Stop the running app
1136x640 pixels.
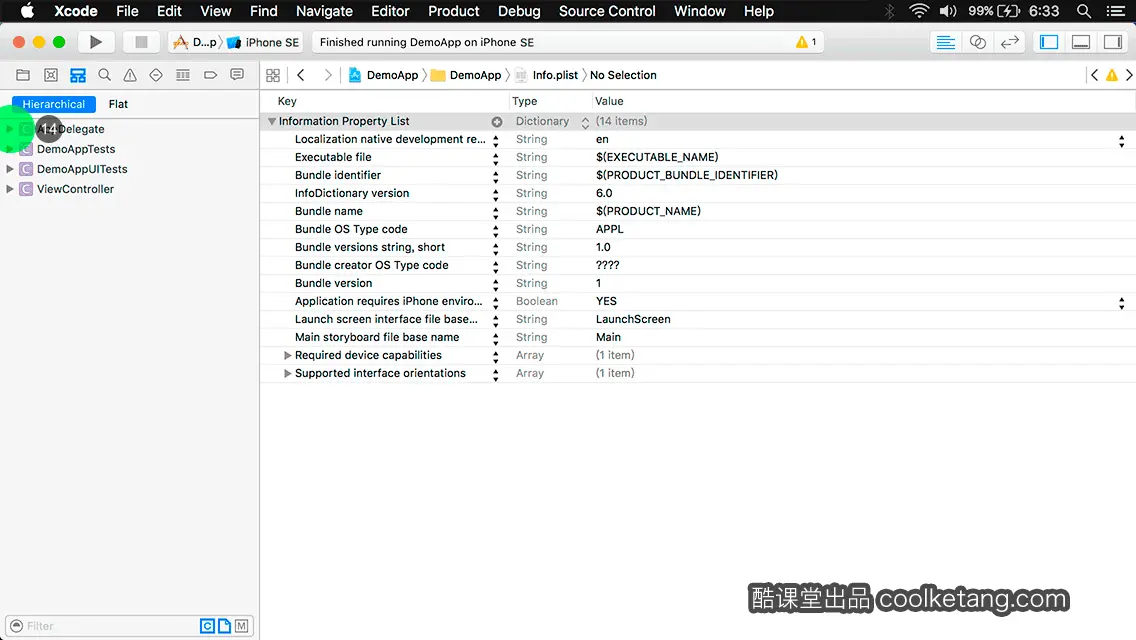click(x=141, y=42)
